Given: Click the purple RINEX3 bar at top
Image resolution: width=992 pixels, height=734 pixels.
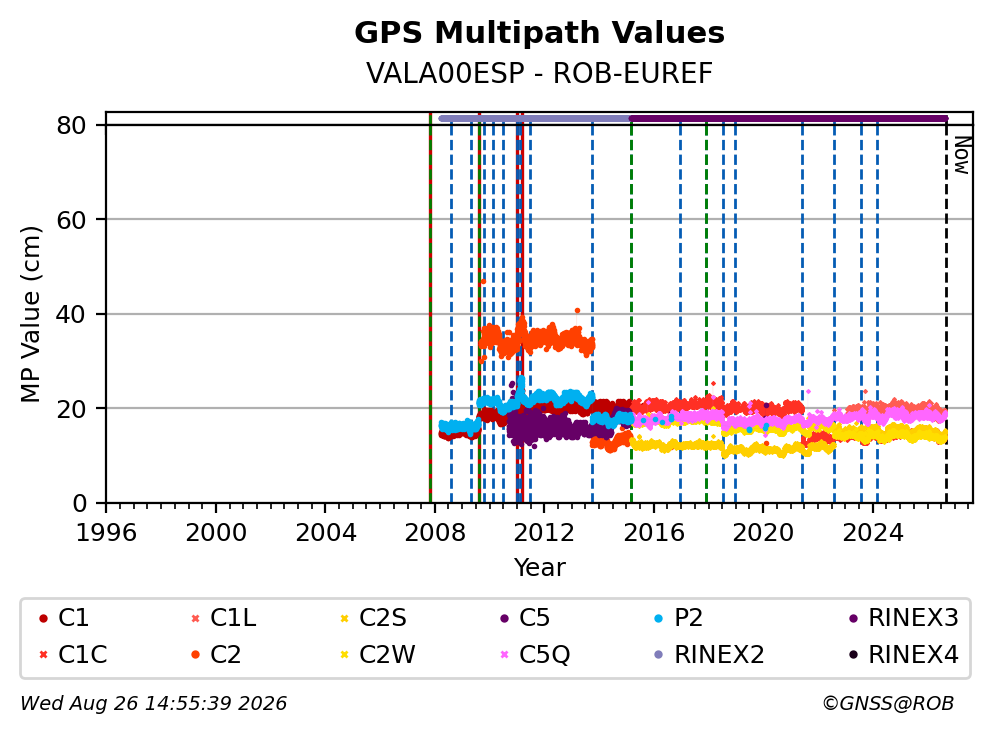Looking at the screenshot, I should pyautogui.click(x=788, y=118).
